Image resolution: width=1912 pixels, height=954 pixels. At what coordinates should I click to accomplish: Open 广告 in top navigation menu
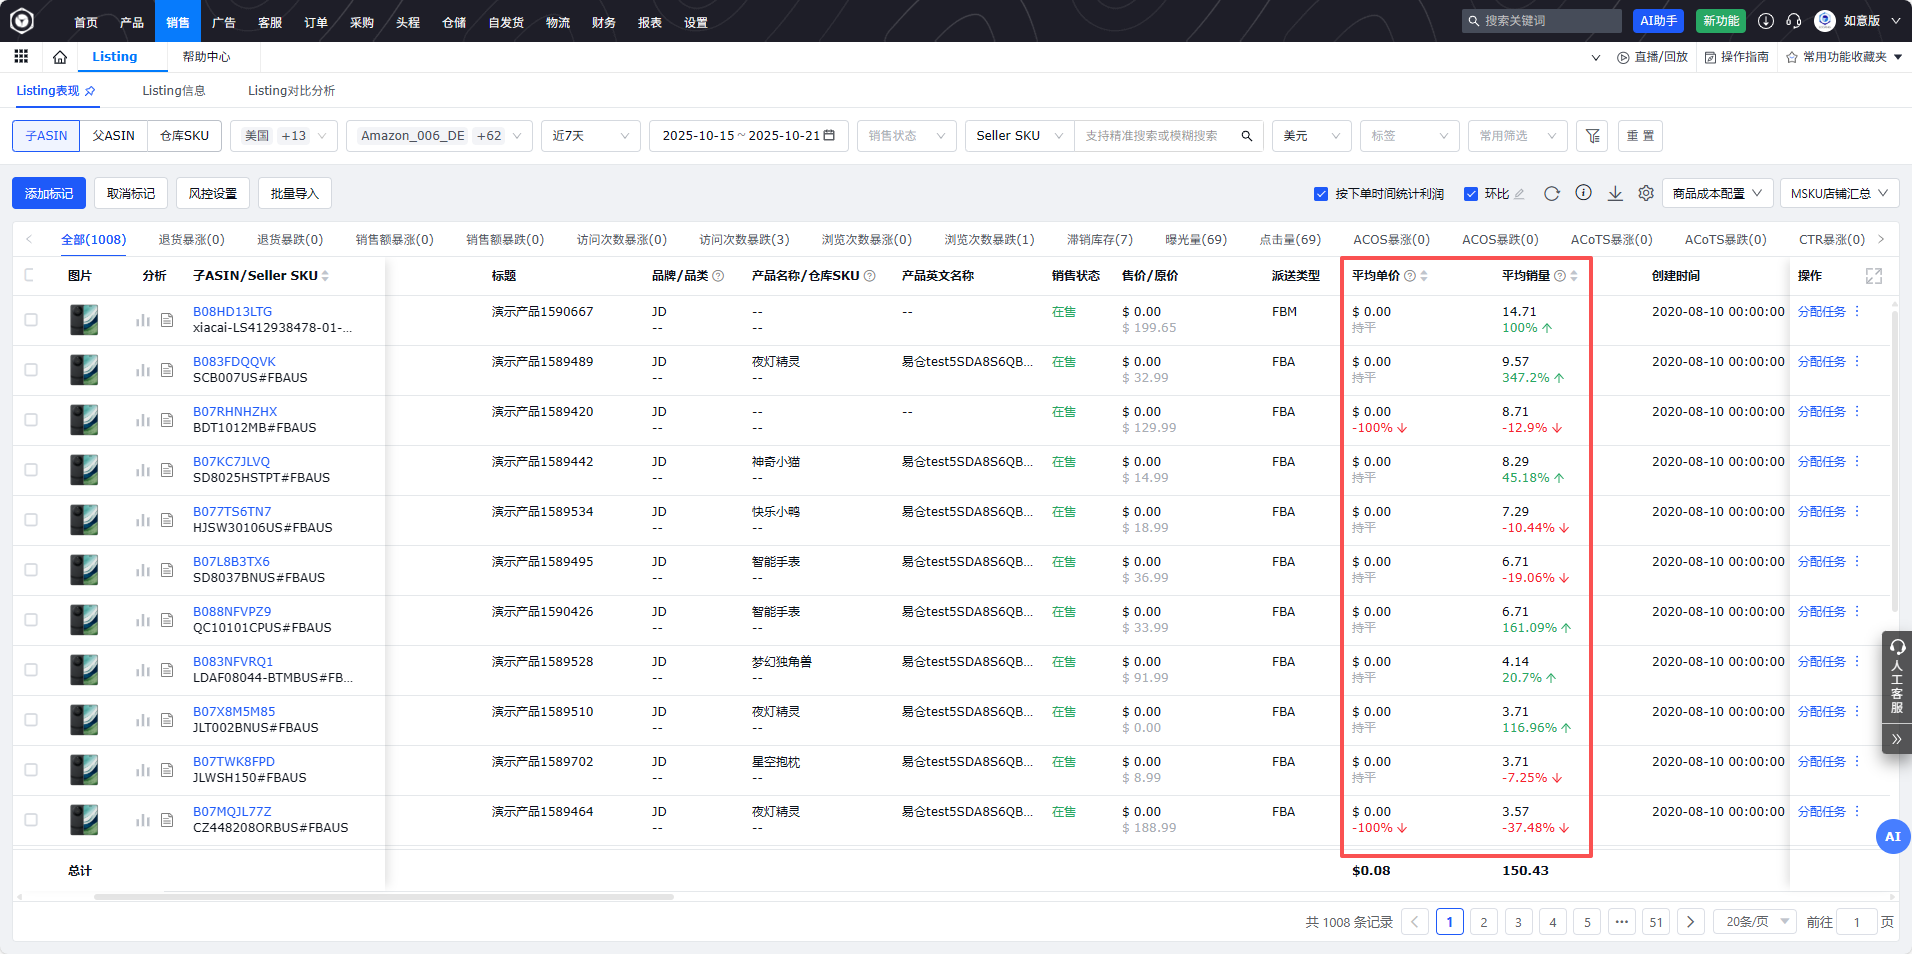point(224,22)
